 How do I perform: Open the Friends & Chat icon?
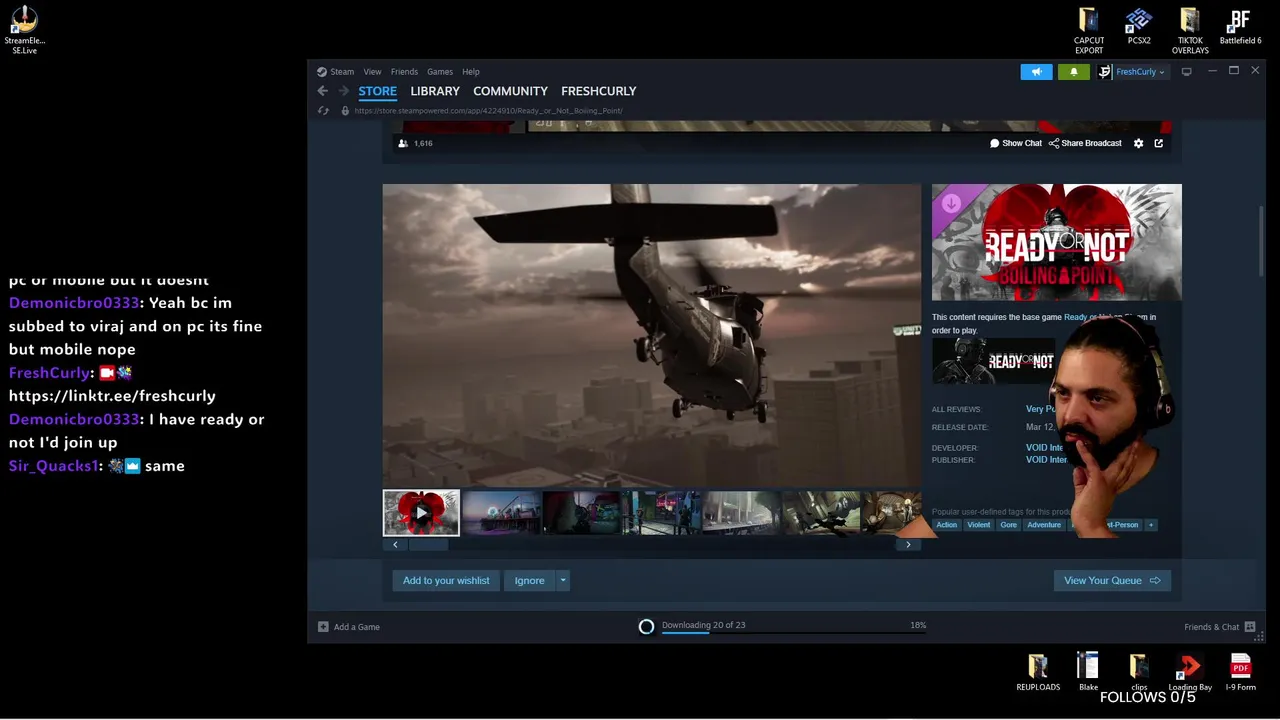coord(1250,627)
